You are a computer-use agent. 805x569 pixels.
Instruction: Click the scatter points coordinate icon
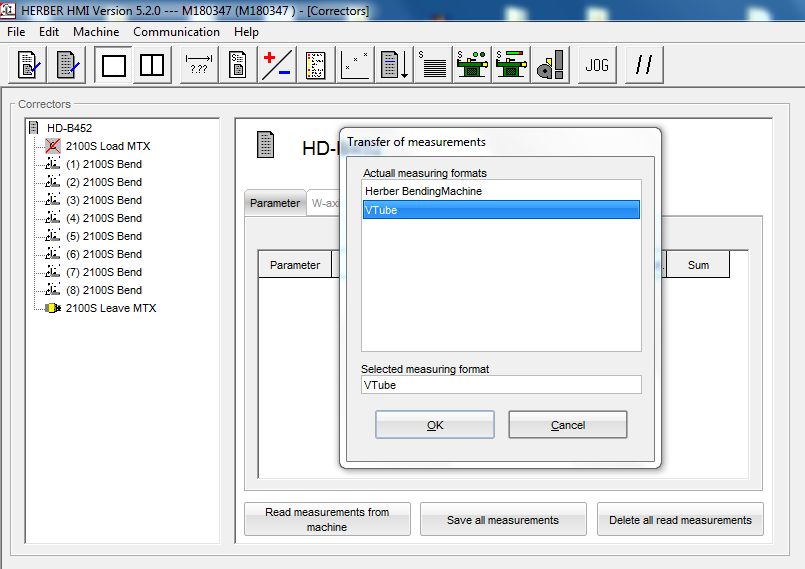356,66
